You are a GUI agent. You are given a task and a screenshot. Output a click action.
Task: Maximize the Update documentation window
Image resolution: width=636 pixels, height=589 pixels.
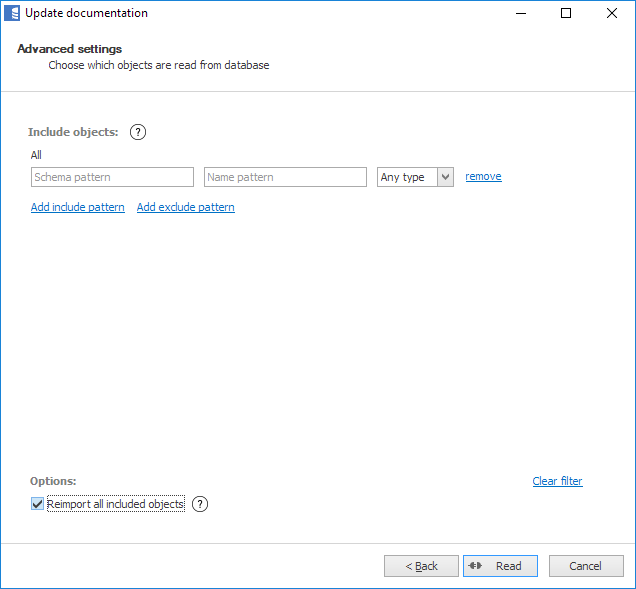pyautogui.click(x=566, y=13)
